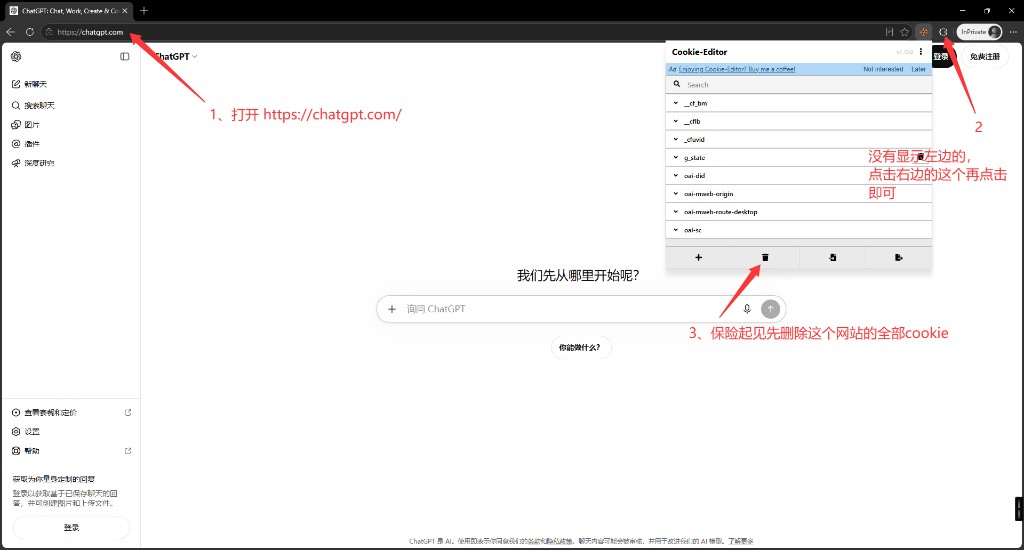Open external link icon beside pricing item
This screenshot has width=1024, height=550.
(128, 412)
